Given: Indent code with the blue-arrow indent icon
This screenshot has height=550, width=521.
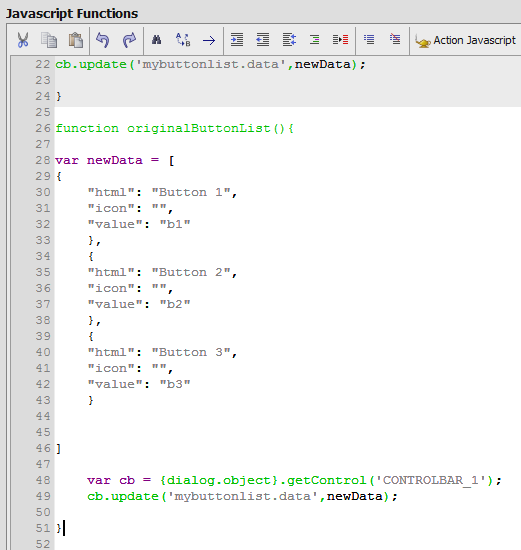Looking at the screenshot, I should tap(237, 40).
